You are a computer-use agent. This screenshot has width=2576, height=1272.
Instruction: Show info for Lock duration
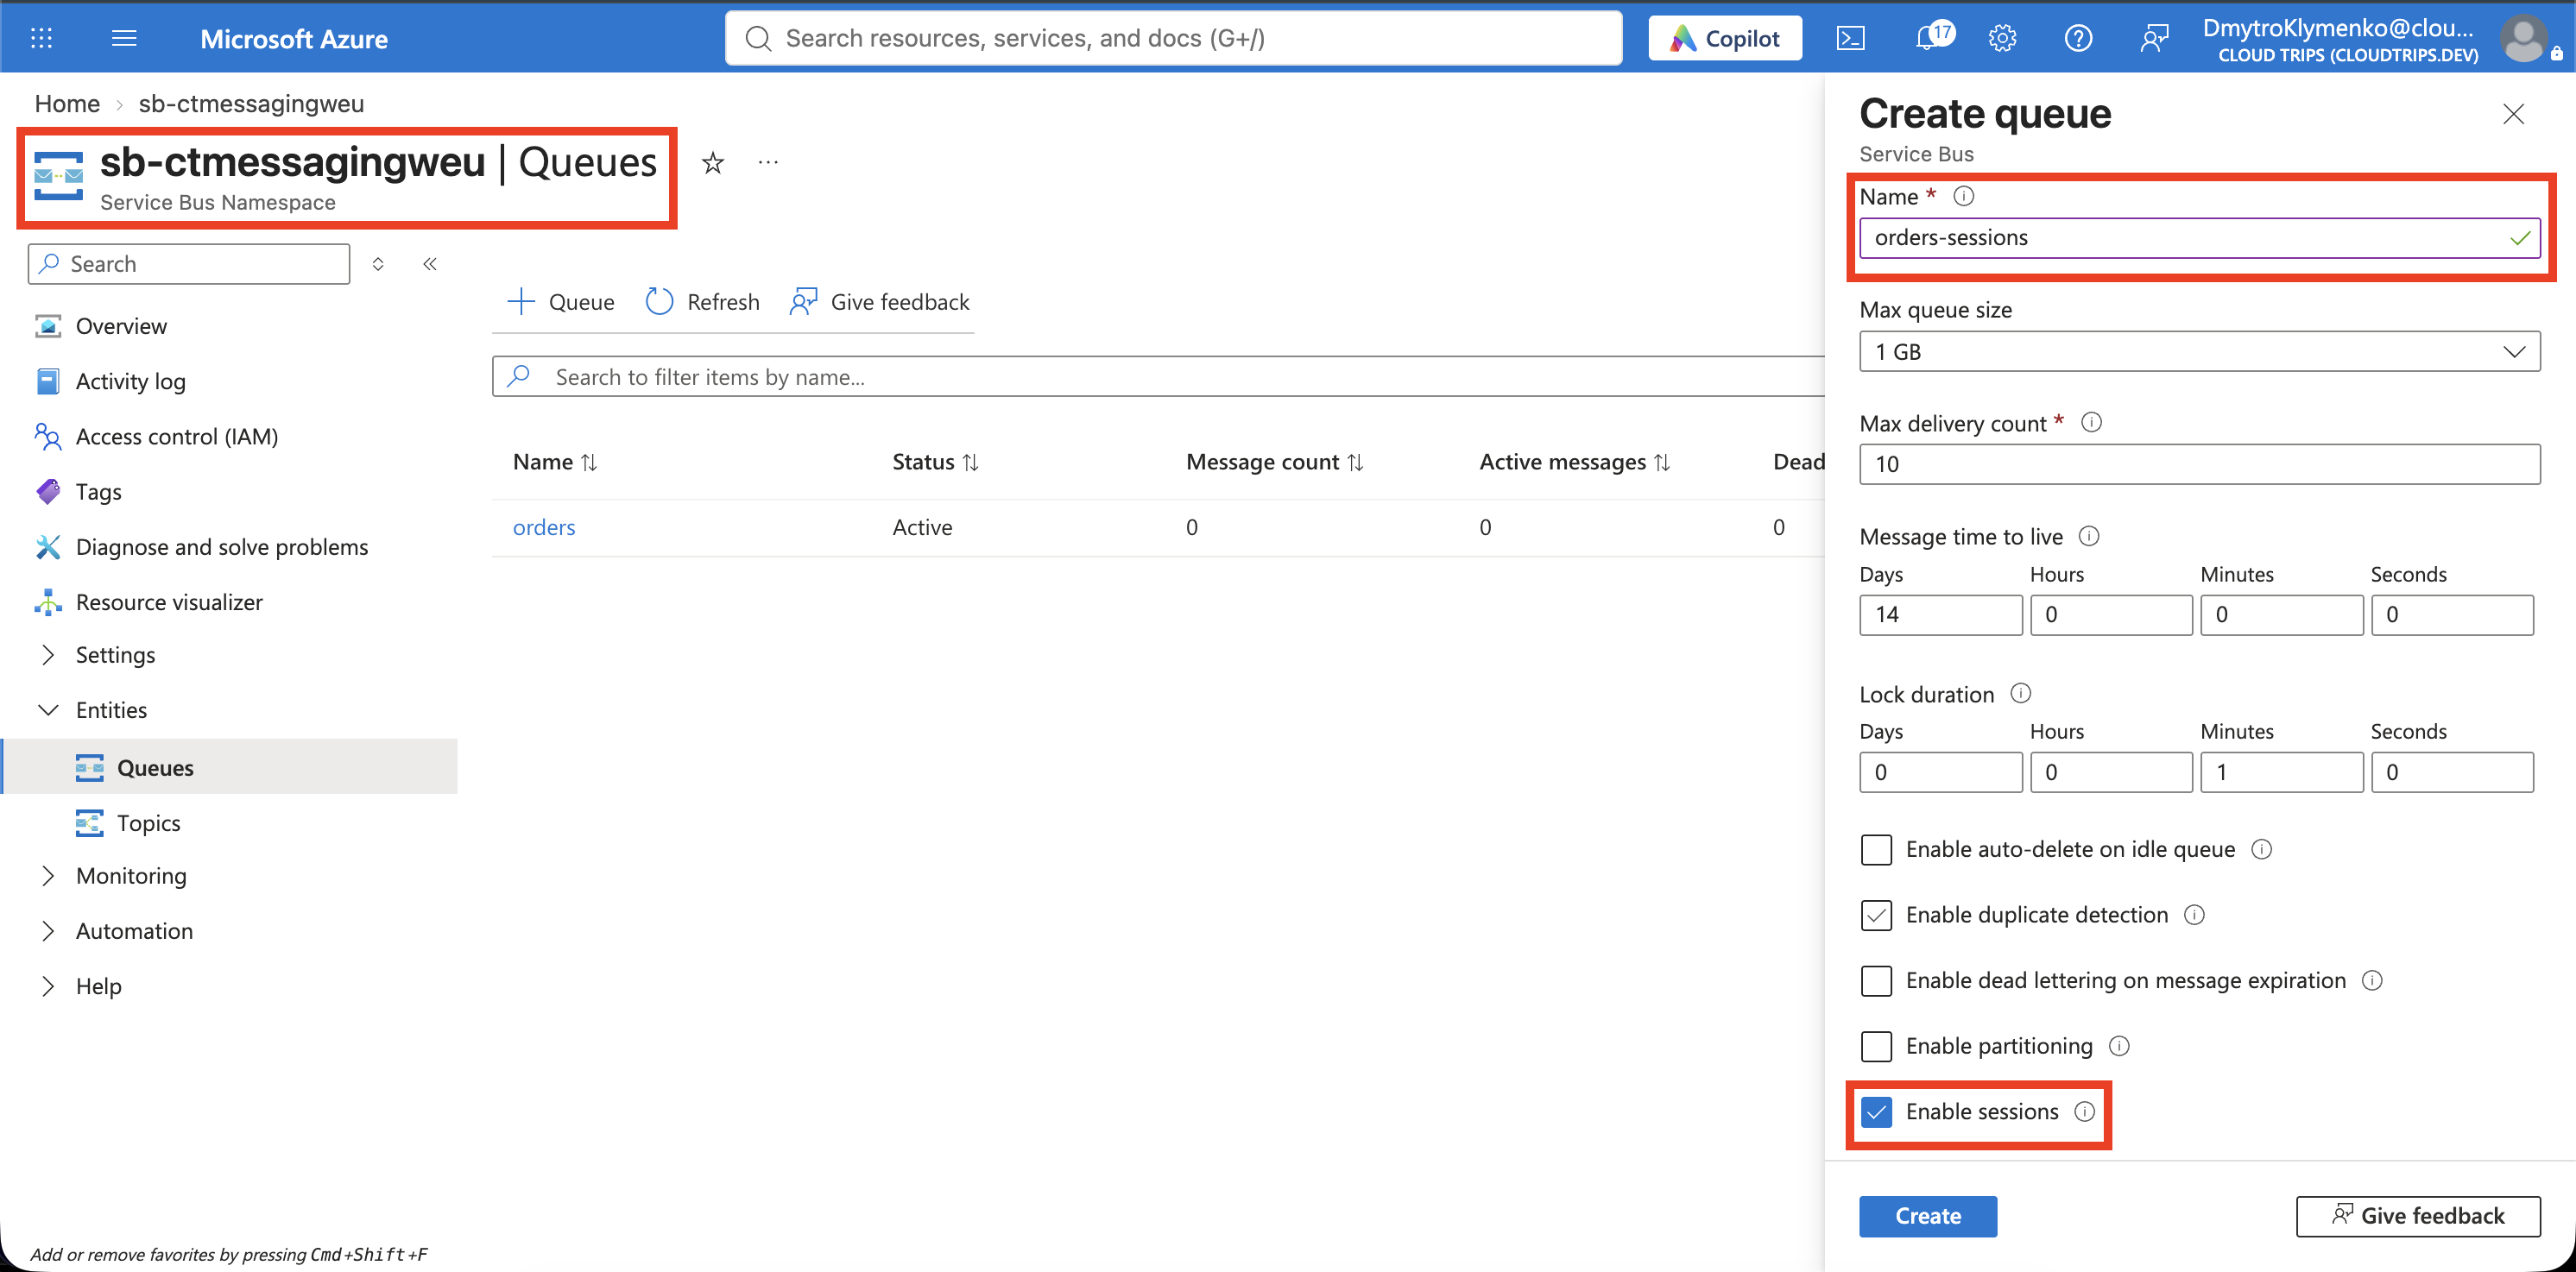(2020, 693)
